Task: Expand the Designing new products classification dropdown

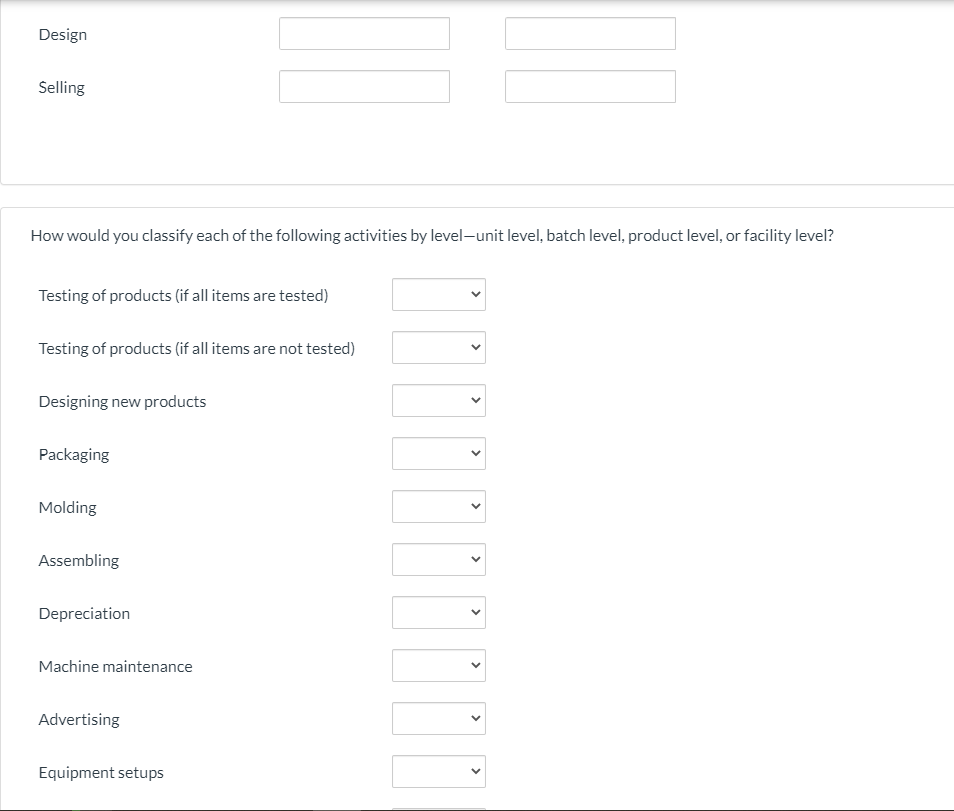Action: pyautogui.click(x=438, y=400)
